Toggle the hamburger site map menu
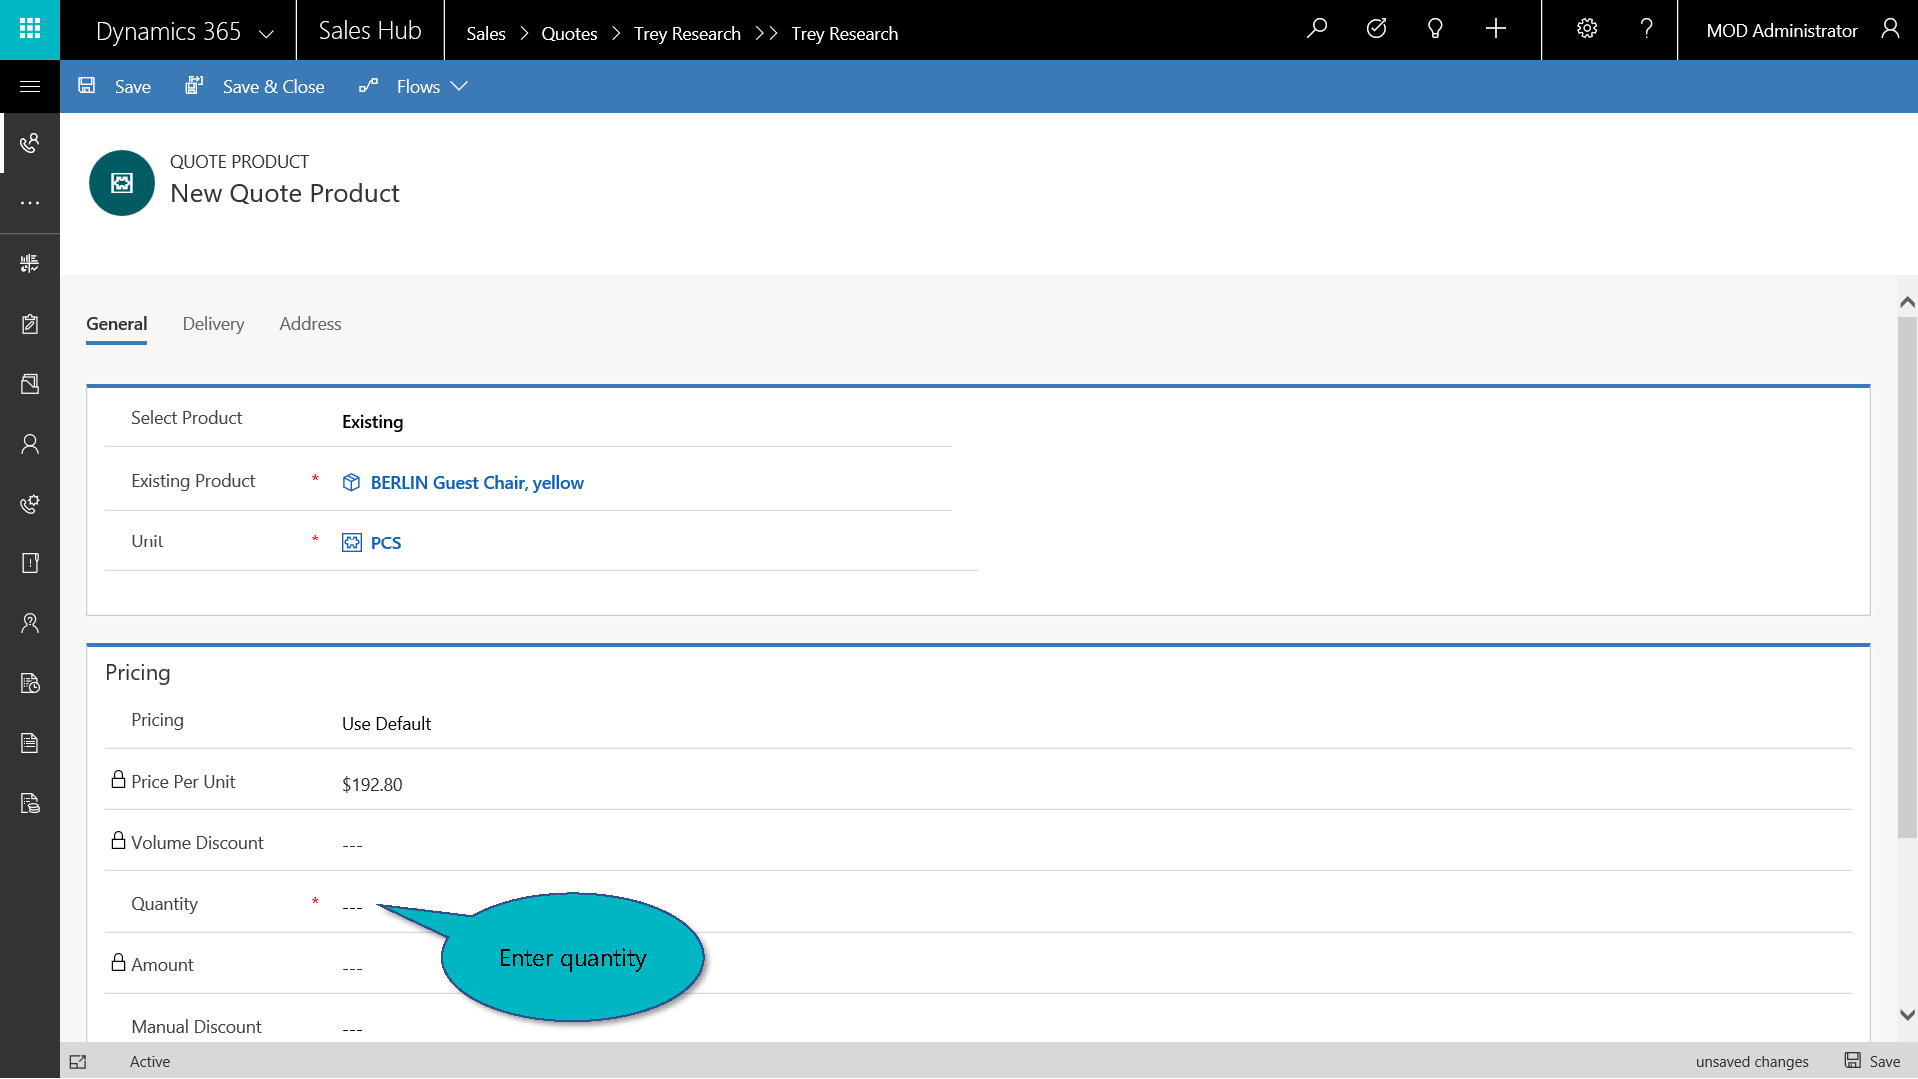The width and height of the screenshot is (1918, 1079). click(30, 87)
